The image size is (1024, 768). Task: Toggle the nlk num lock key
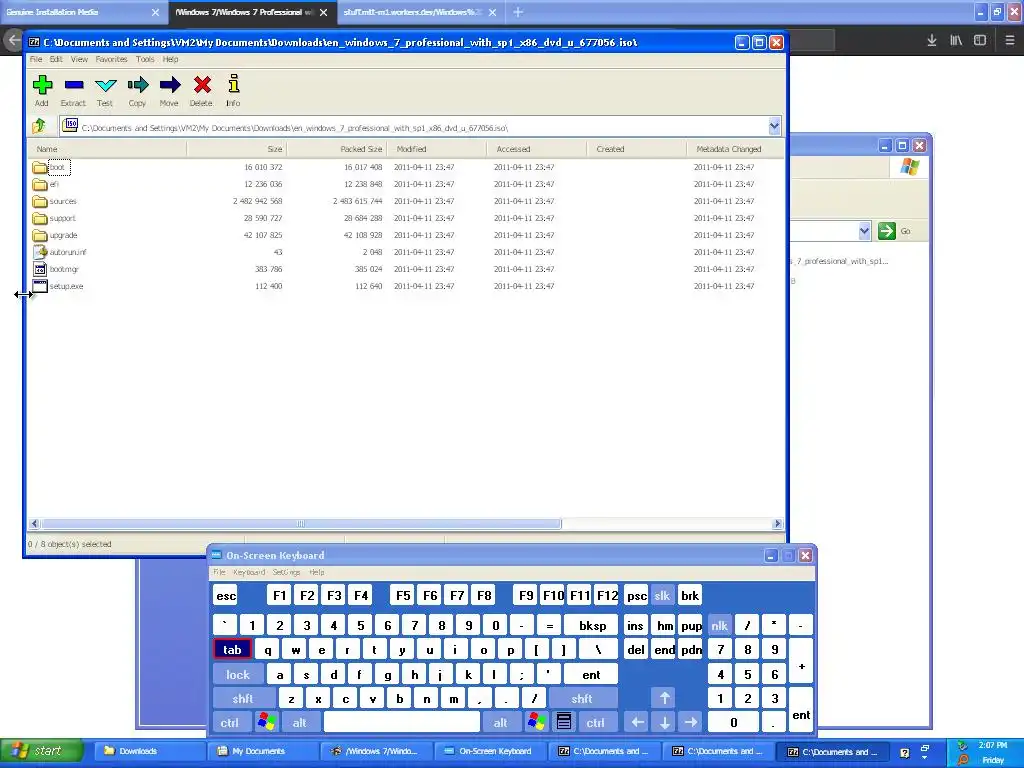click(719, 626)
